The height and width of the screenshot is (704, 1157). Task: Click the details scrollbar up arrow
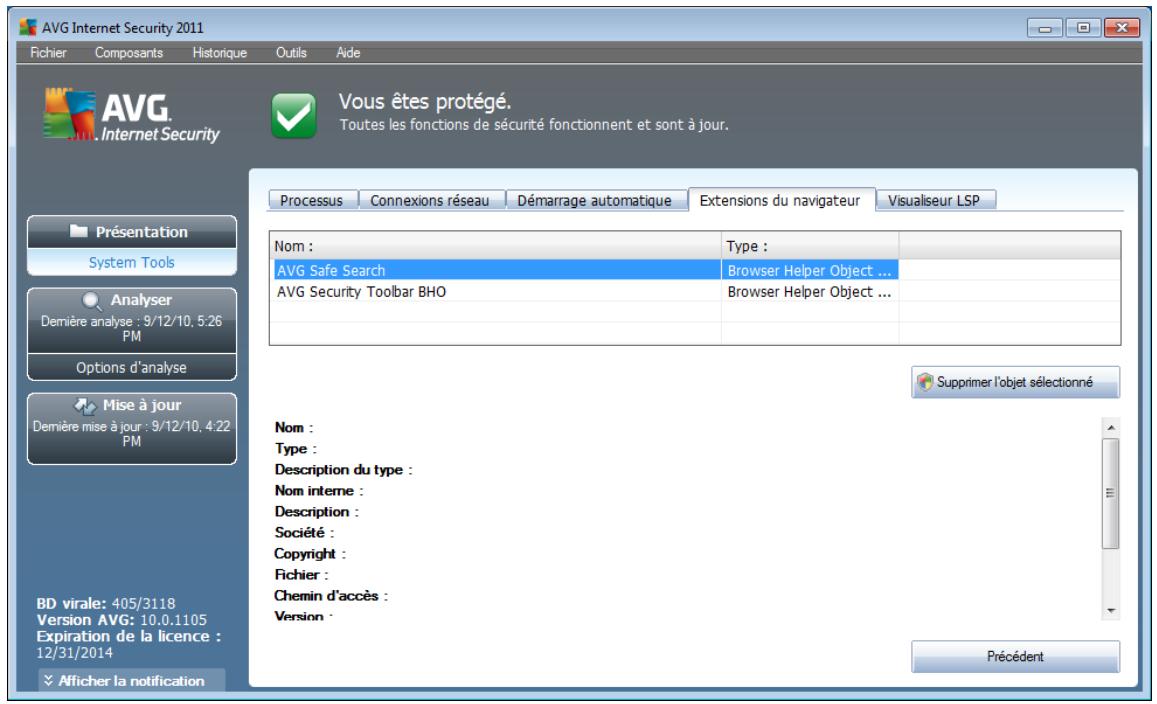pos(1111,427)
